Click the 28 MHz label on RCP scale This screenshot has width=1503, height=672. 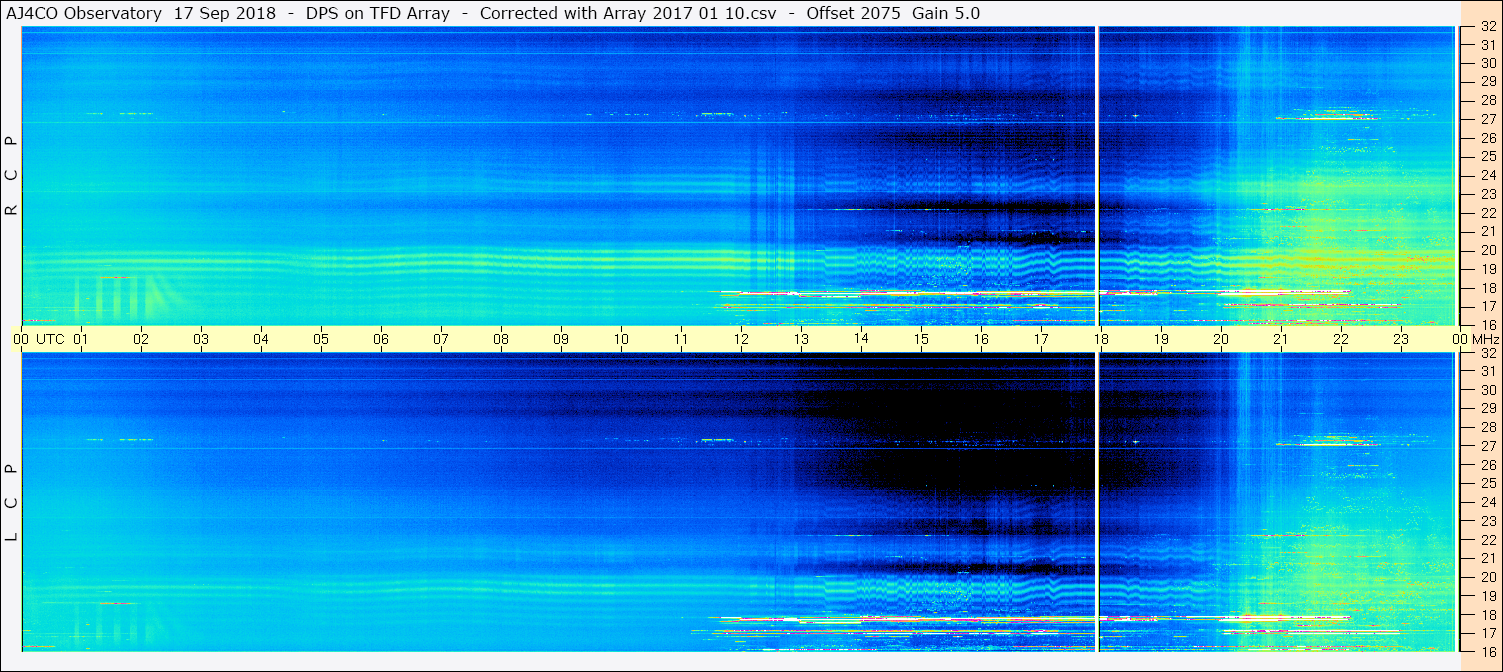point(1488,100)
